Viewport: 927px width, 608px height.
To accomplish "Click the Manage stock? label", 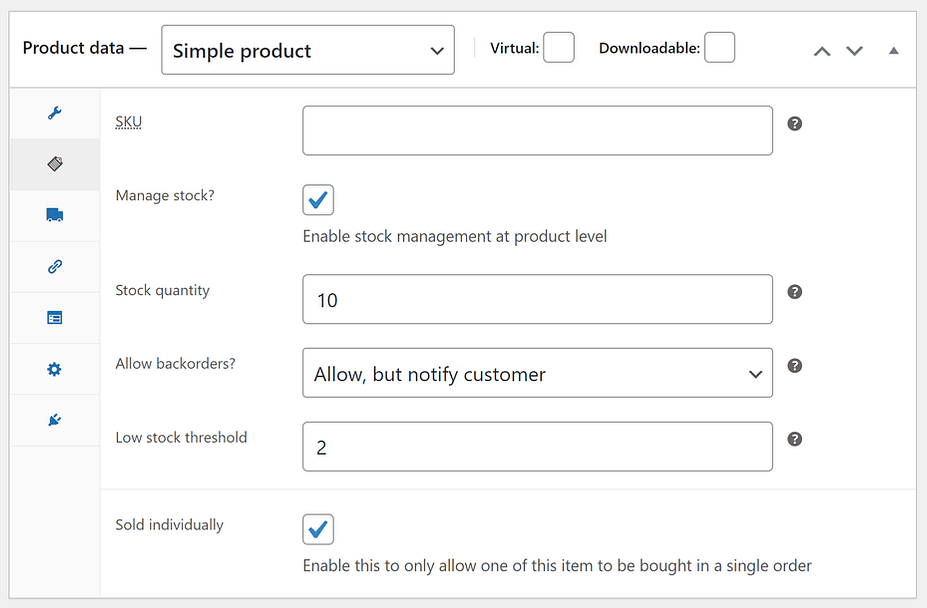I will point(165,196).
